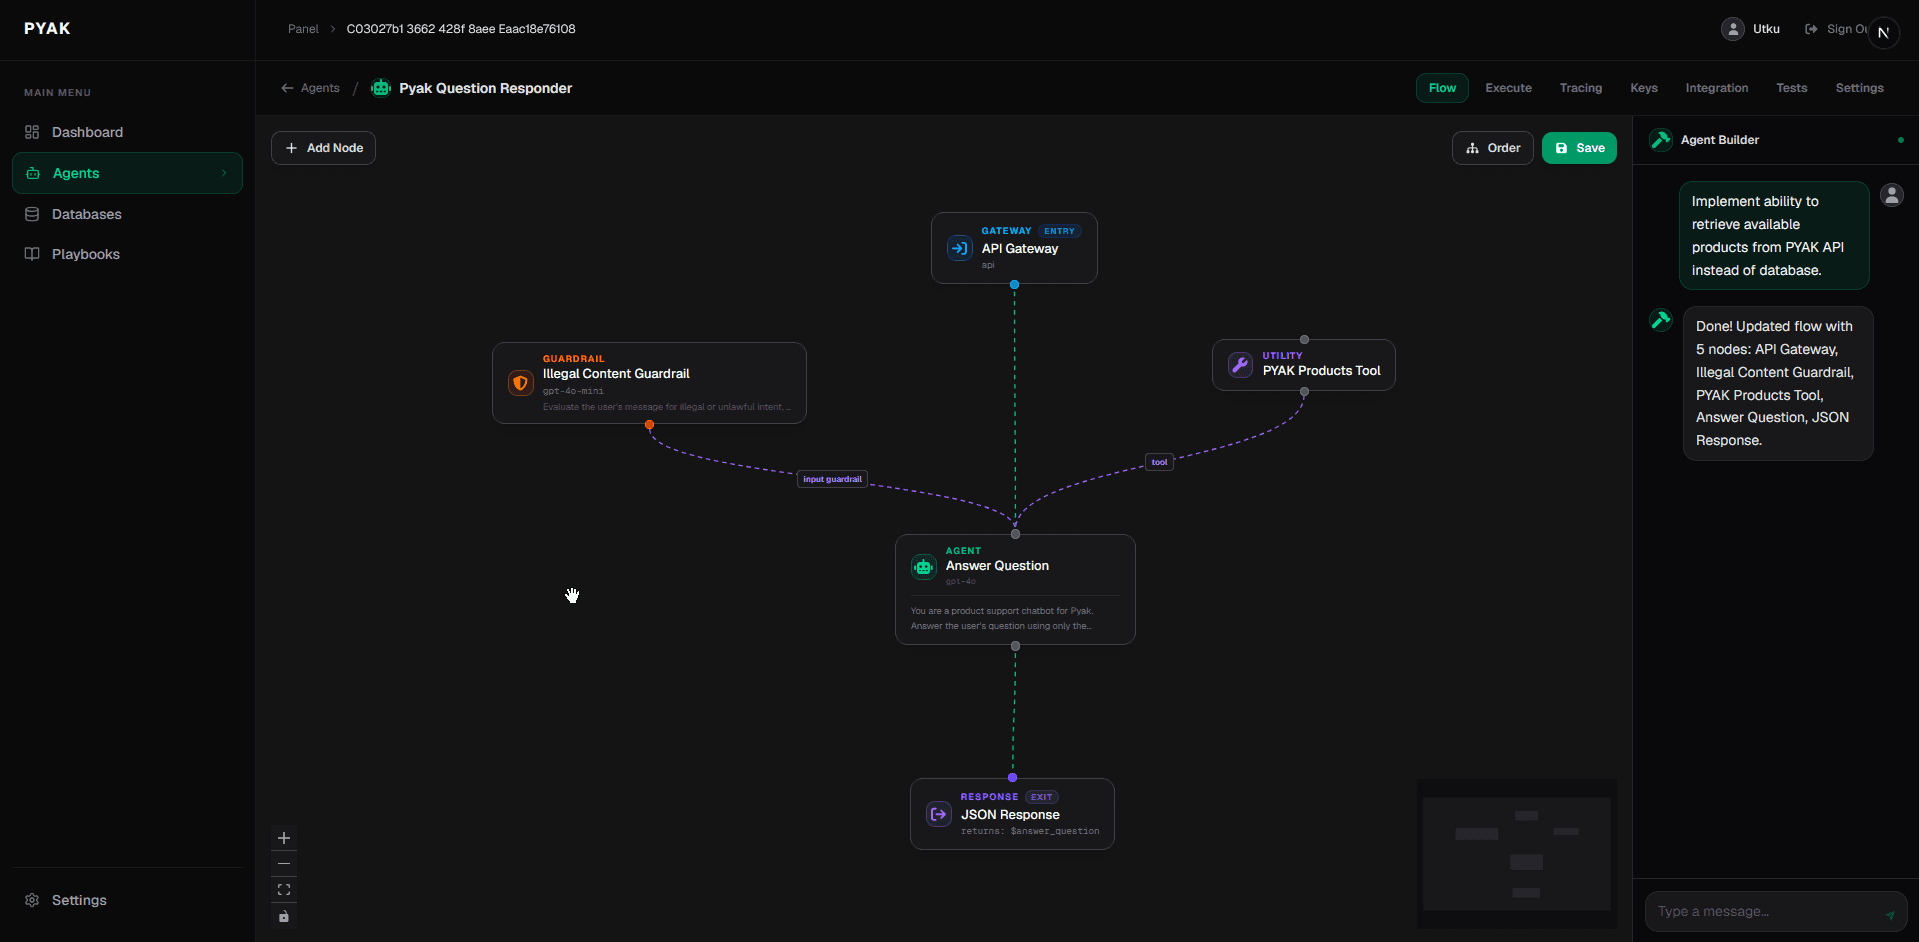Click the JSON Response exit arrow icon
The width and height of the screenshot is (1919, 942).
coord(939,814)
